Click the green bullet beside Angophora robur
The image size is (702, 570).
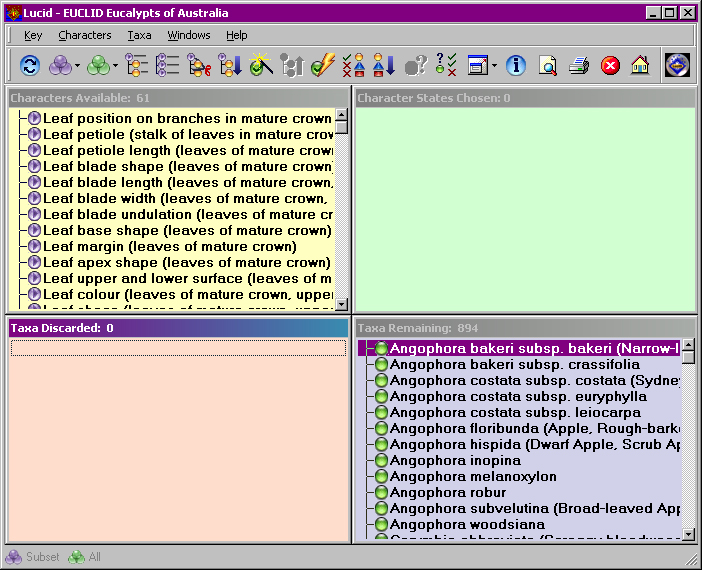pyautogui.click(x=381, y=492)
